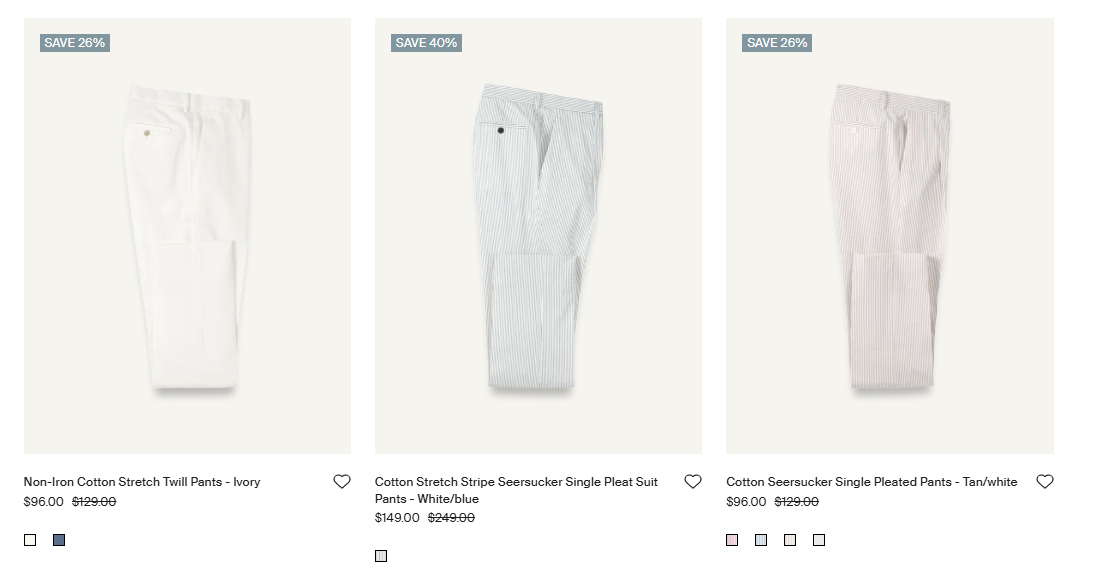The width and height of the screenshot is (1111, 585).
Task: Select the ivory color swatch on twill pants
Action: coord(31,539)
